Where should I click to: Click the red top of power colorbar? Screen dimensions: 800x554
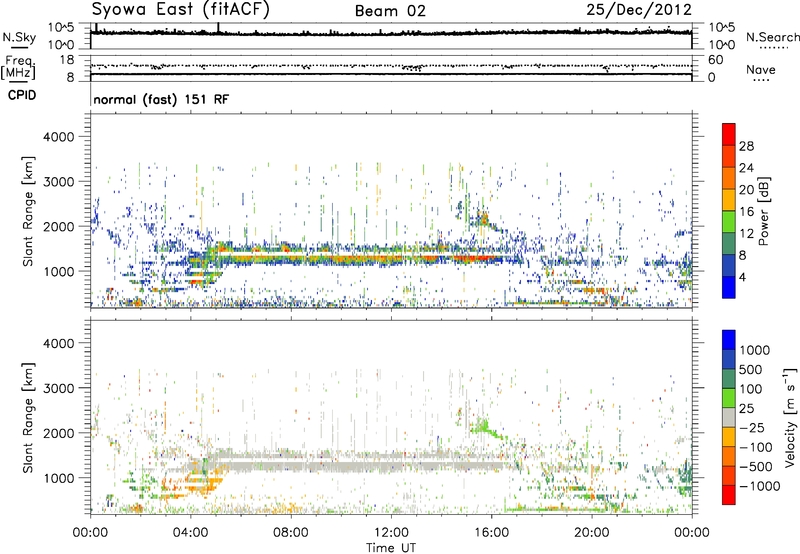(729, 134)
